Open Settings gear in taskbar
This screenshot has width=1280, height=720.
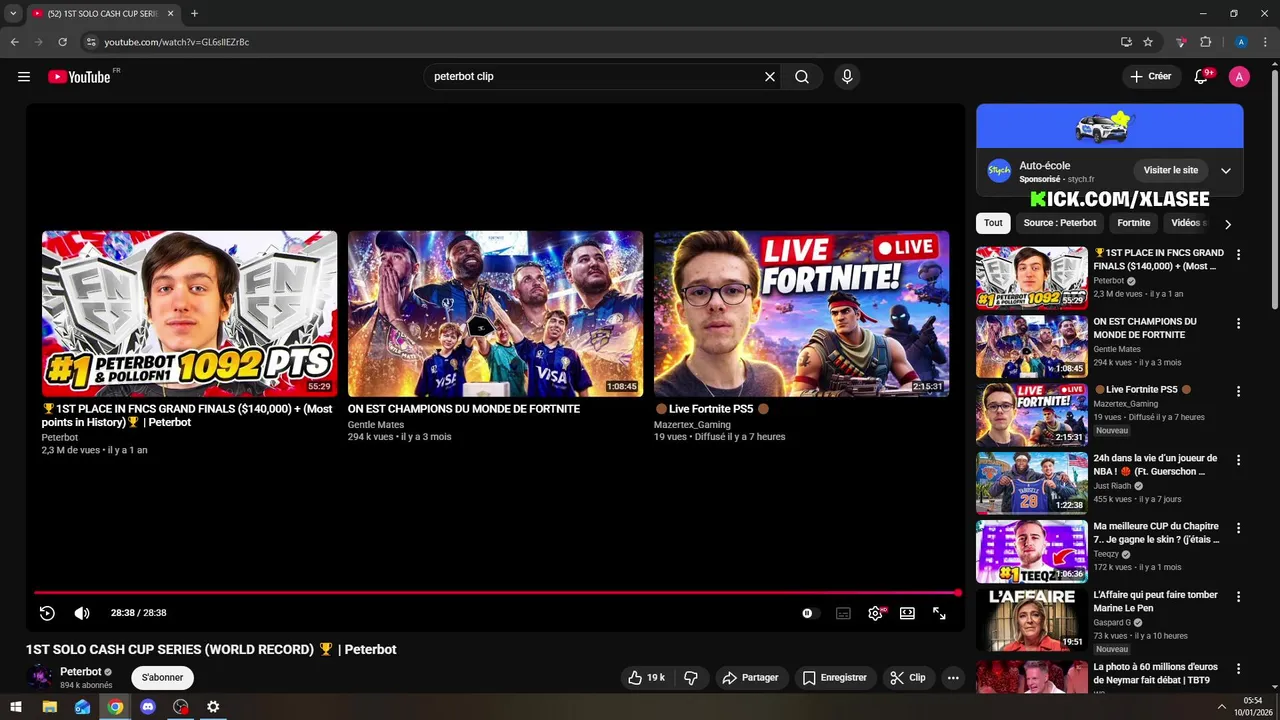(213, 707)
